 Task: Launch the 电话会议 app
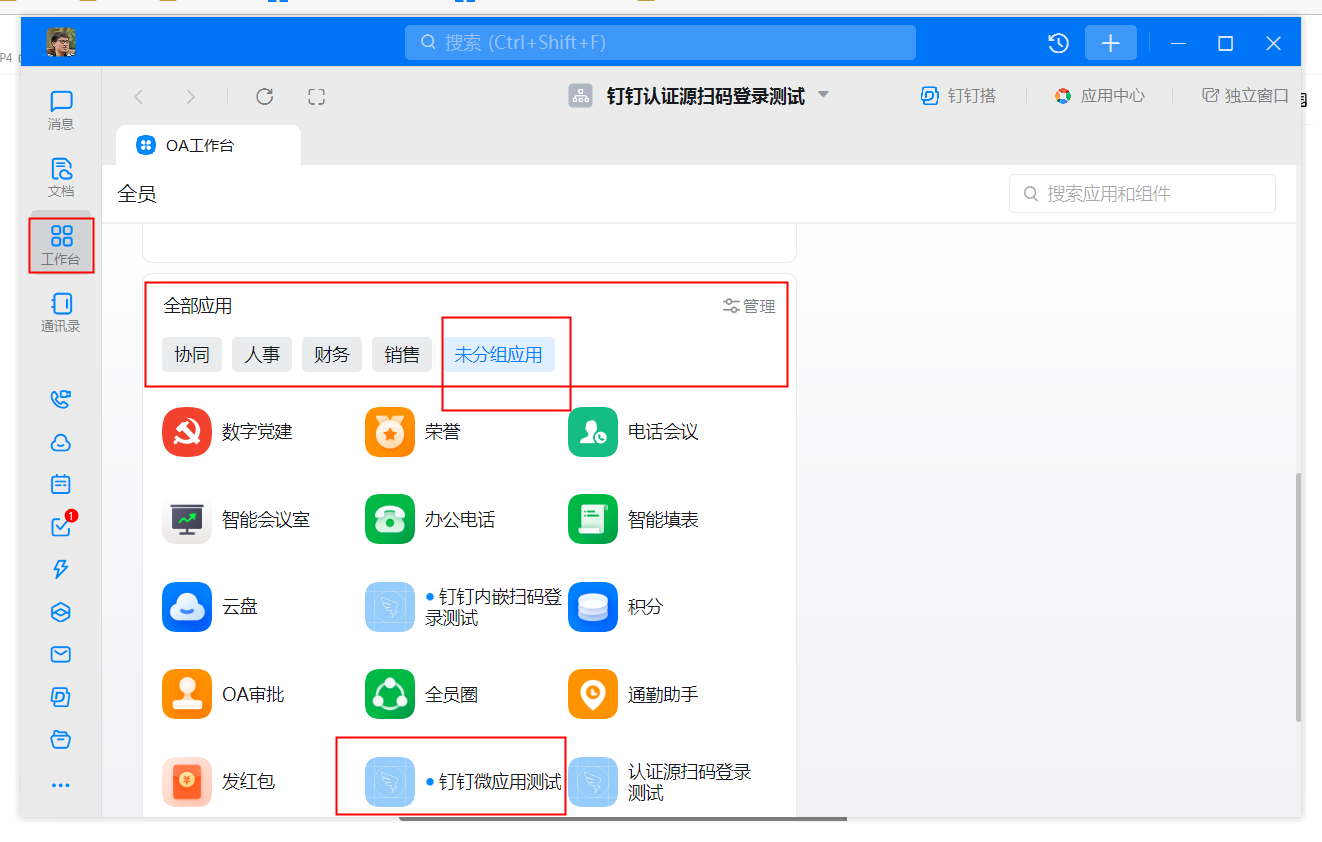tap(633, 432)
